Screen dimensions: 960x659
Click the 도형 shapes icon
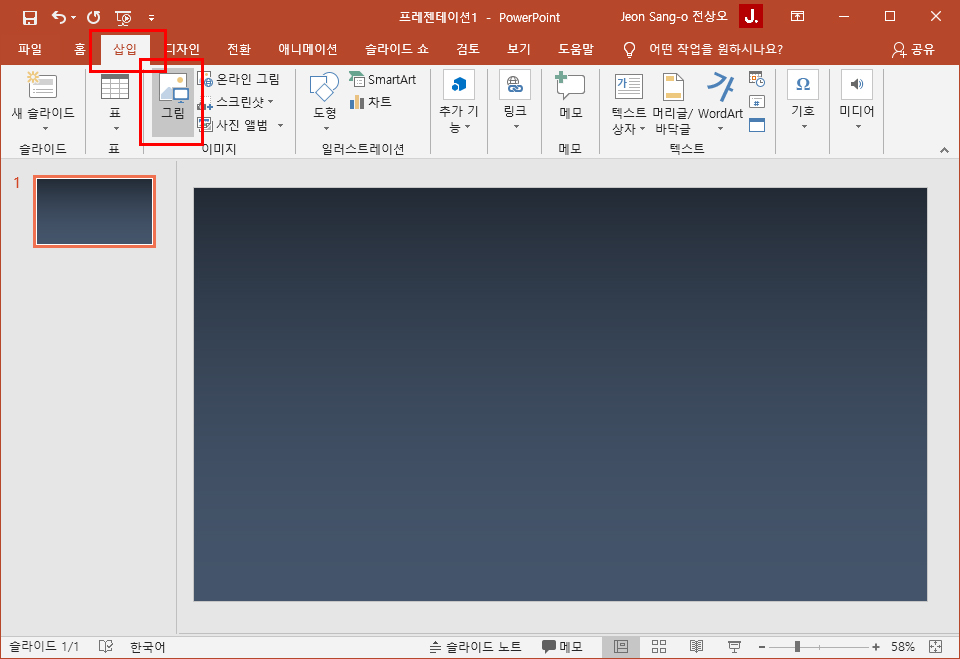pos(324,88)
